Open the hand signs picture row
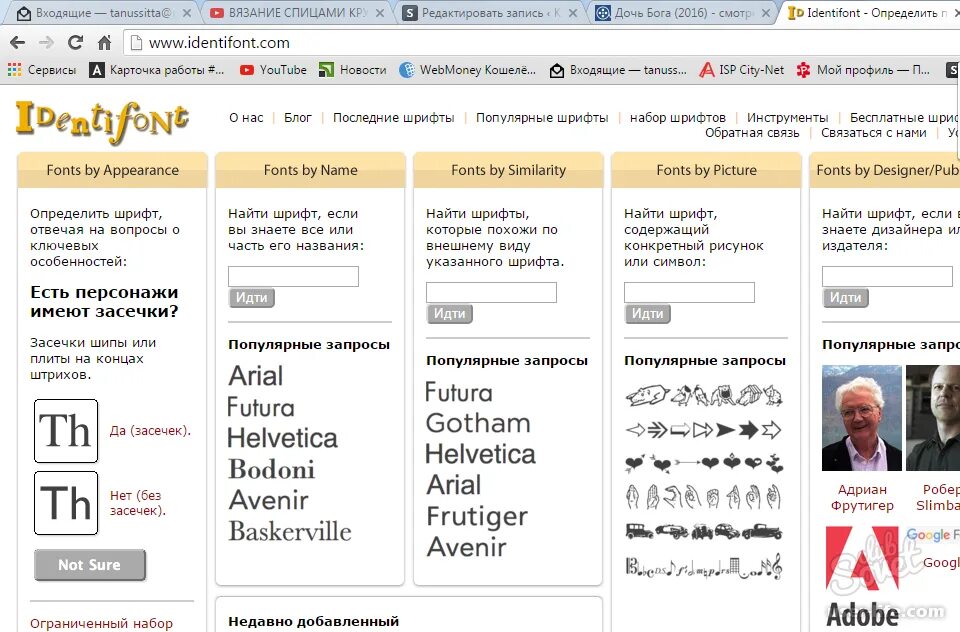Screen dimensions: 960x632 (704, 497)
